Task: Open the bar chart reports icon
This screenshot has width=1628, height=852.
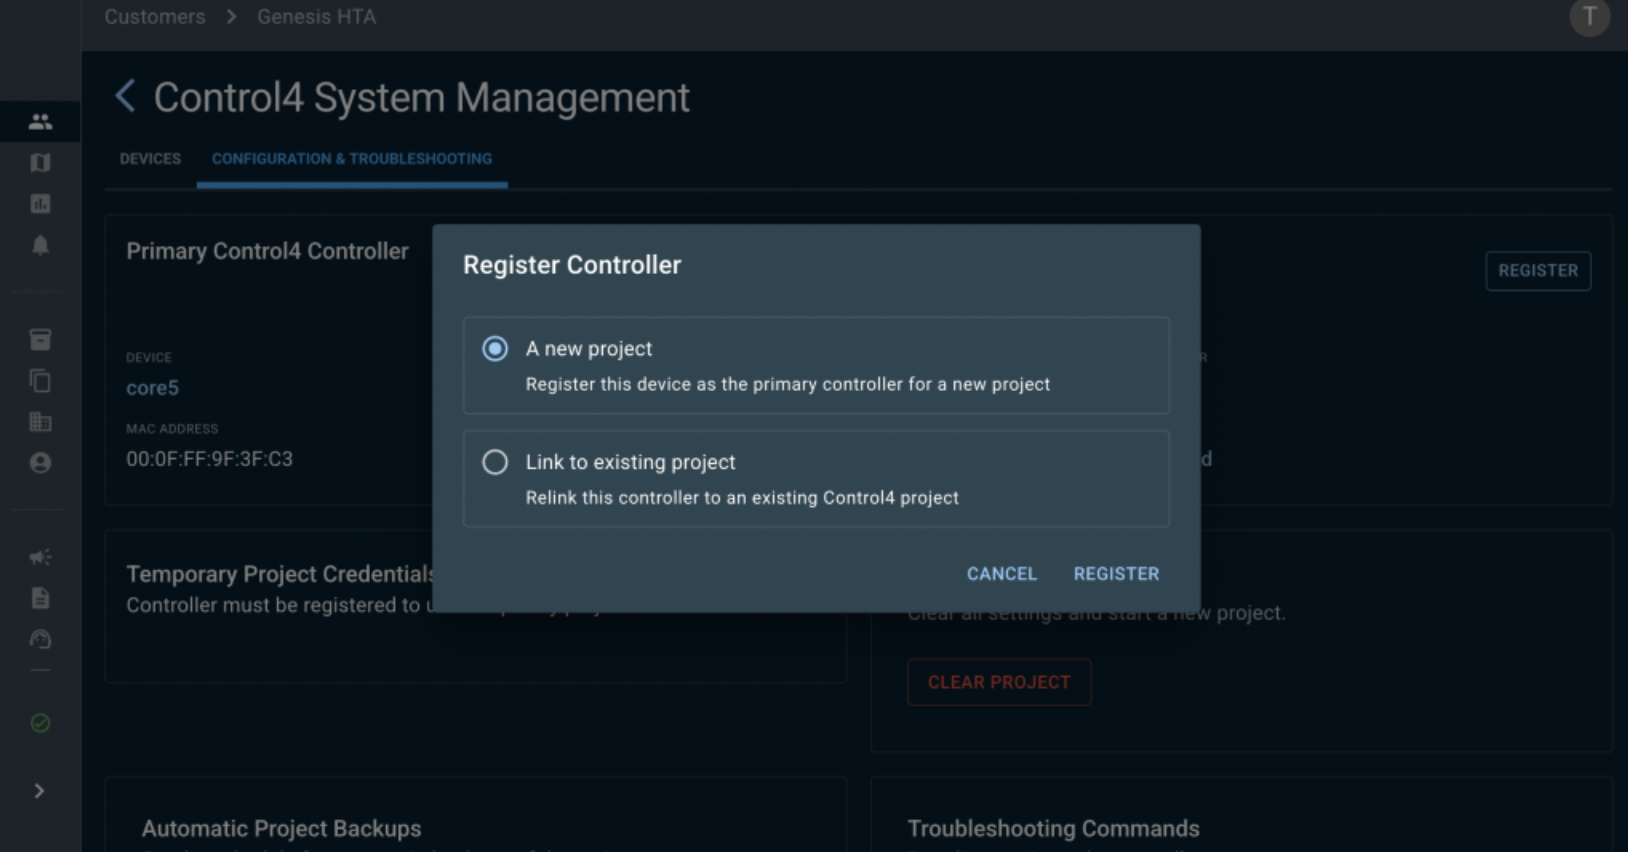Action: [x=40, y=204]
